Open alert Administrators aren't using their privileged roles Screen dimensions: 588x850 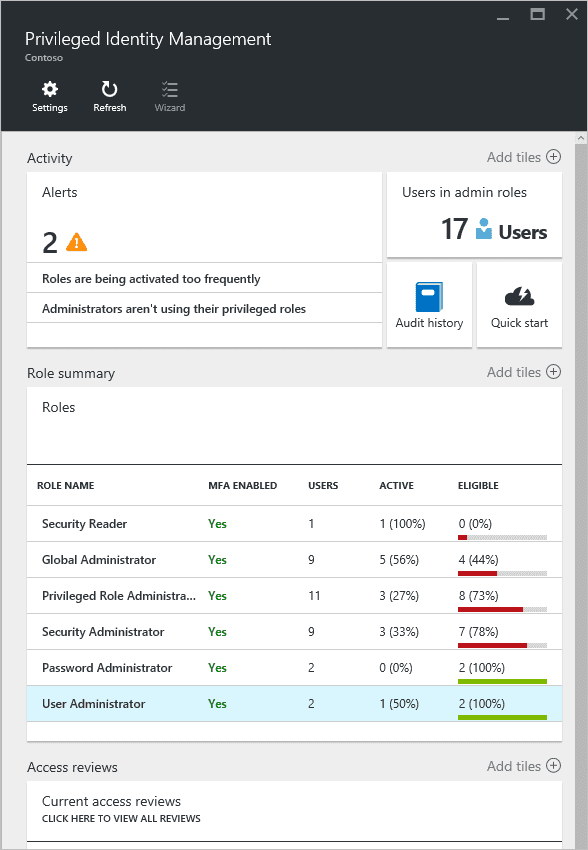point(204,308)
